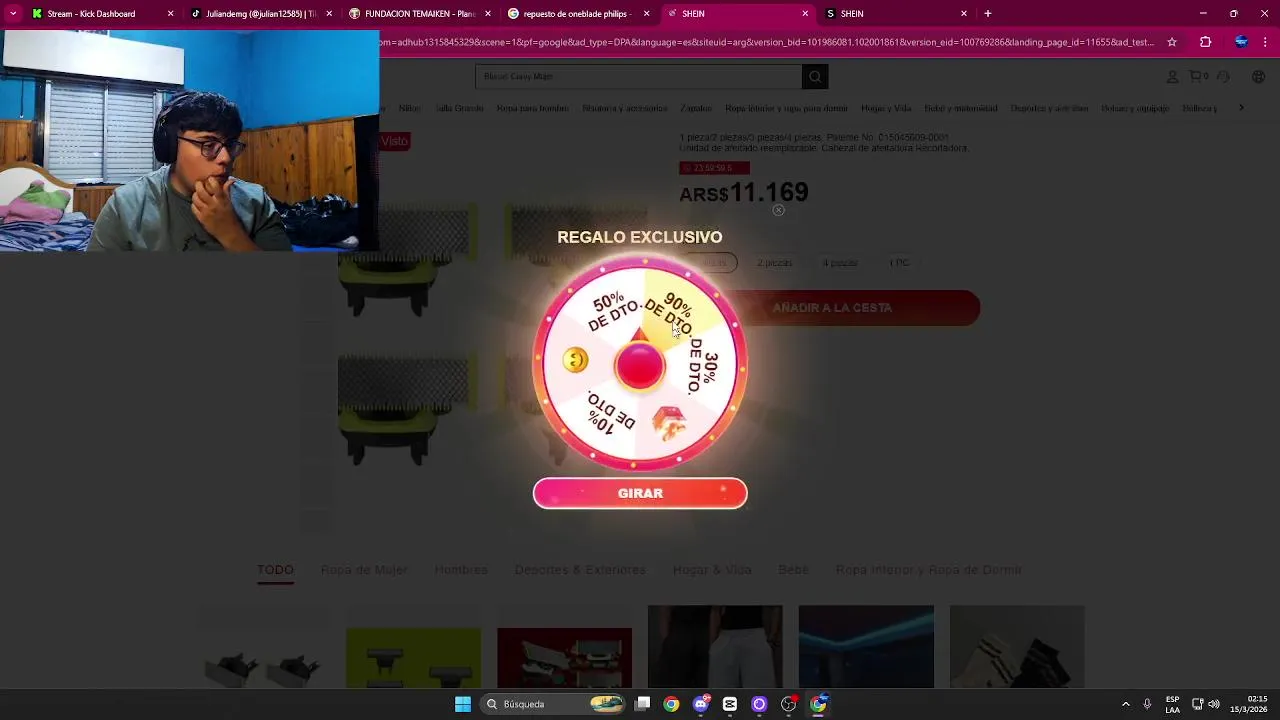Click the SHEIN search magnifier button
The height and width of the screenshot is (720, 1280).
[x=815, y=77]
